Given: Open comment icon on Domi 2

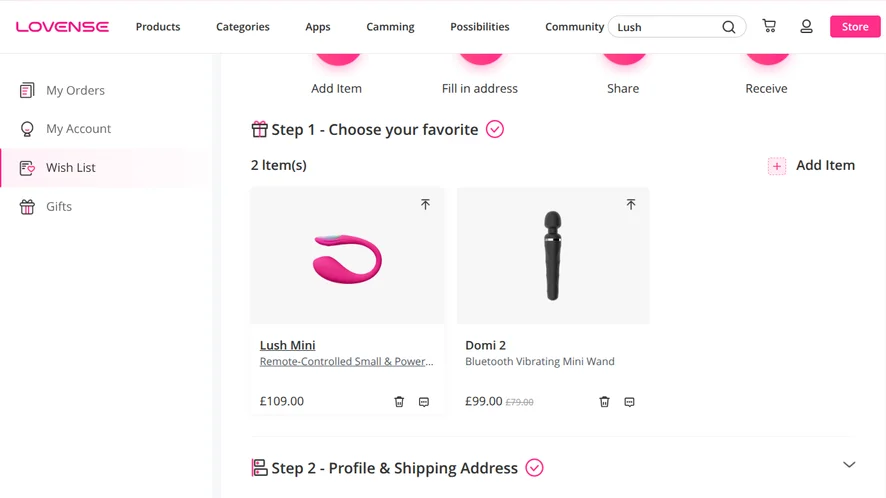Looking at the screenshot, I should [x=629, y=402].
